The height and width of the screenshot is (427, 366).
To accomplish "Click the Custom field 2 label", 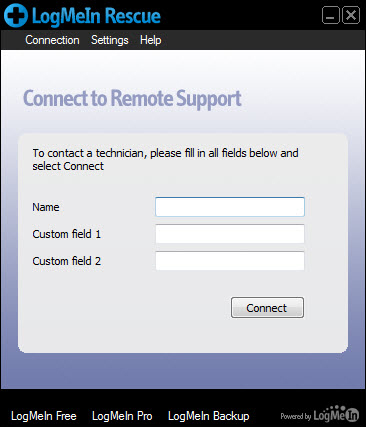I will (x=66, y=261).
